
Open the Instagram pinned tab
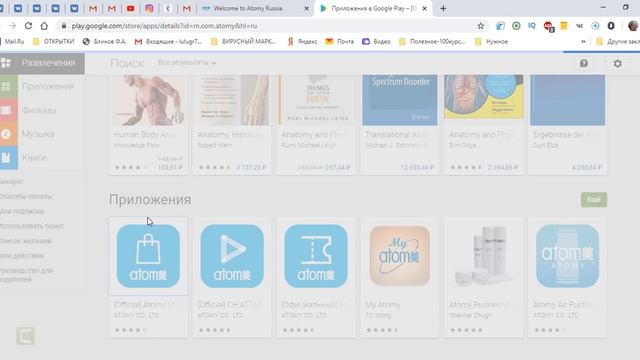click(x=149, y=8)
